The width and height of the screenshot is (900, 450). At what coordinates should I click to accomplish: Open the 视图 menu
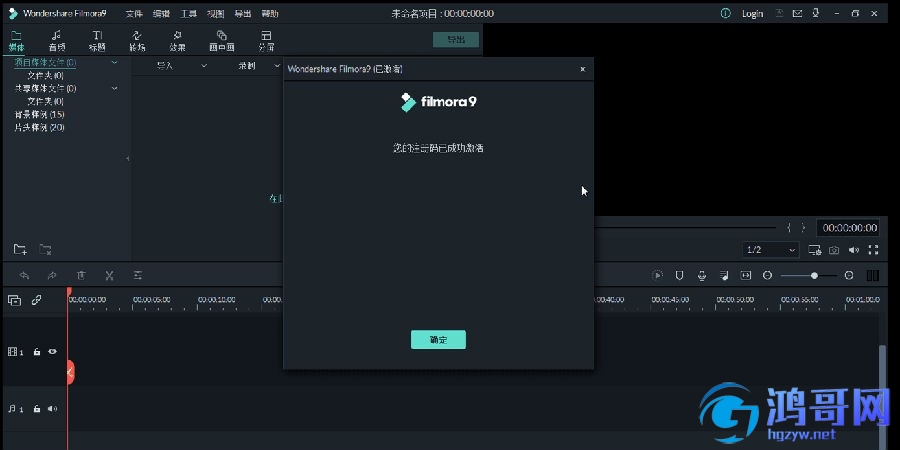tap(215, 13)
